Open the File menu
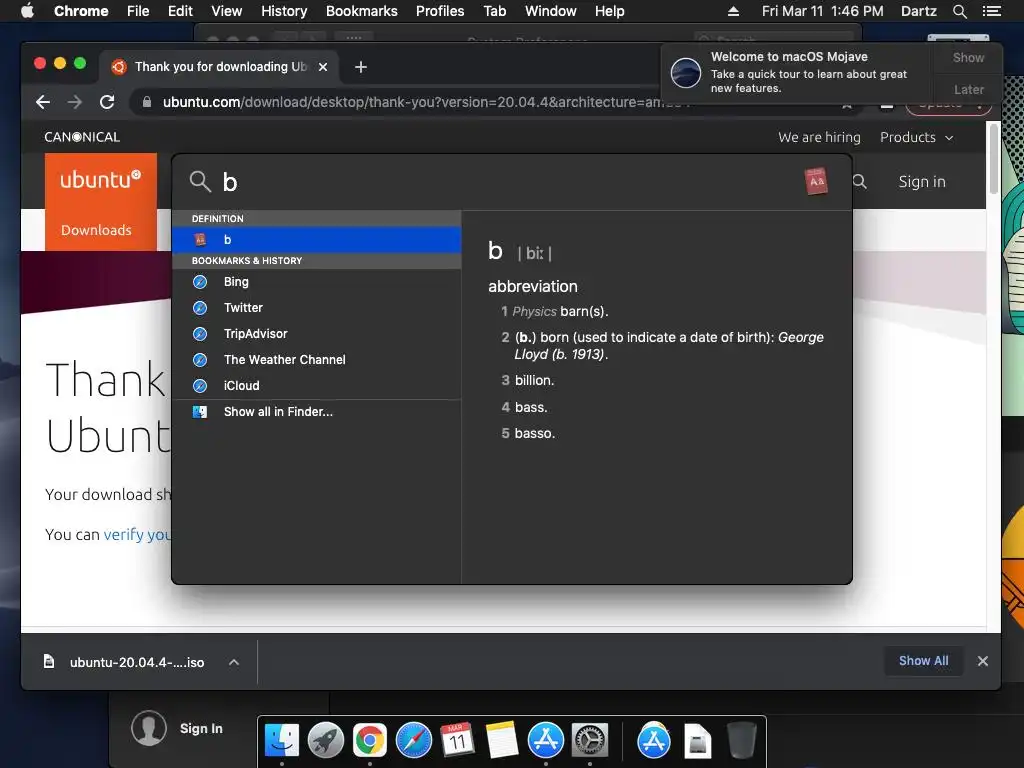The width and height of the screenshot is (1024, 768). (138, 11)
